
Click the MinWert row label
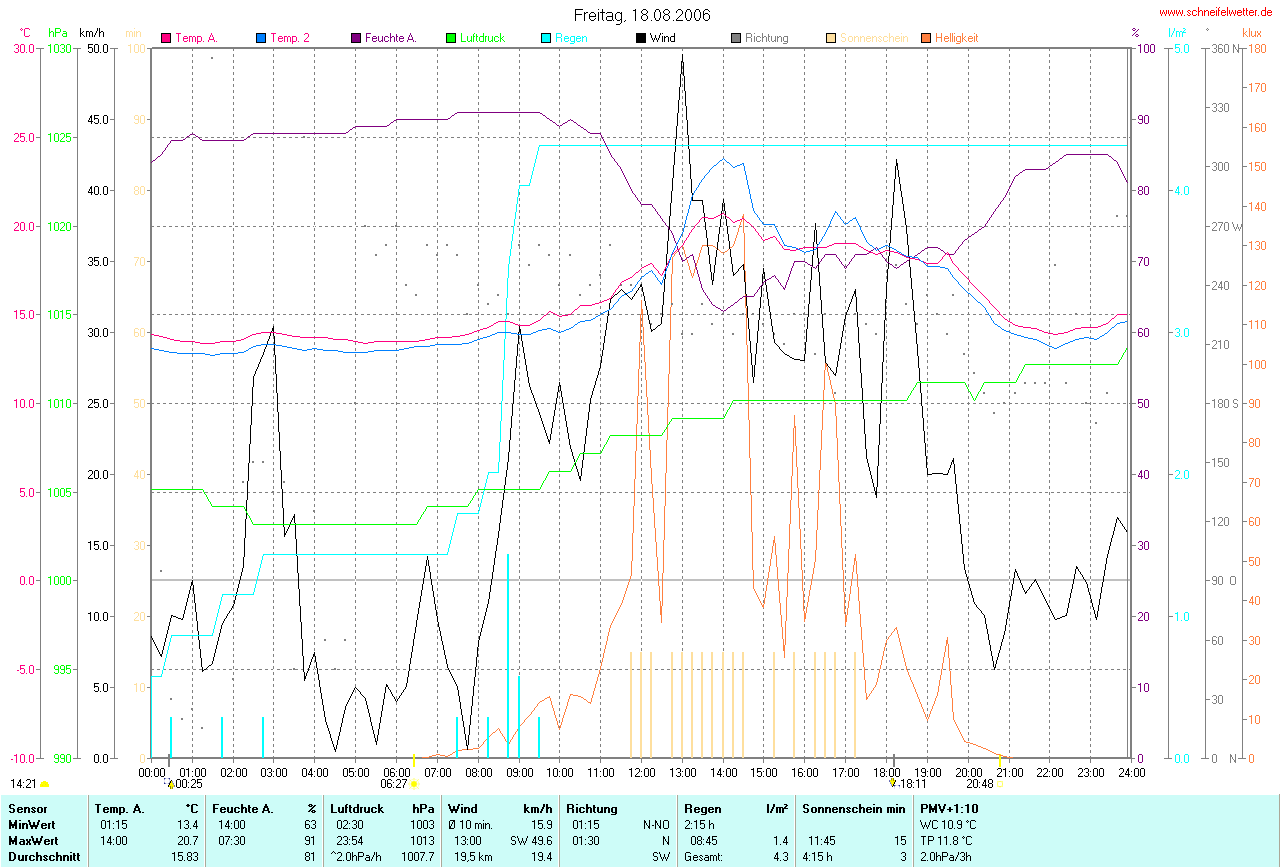31,825
